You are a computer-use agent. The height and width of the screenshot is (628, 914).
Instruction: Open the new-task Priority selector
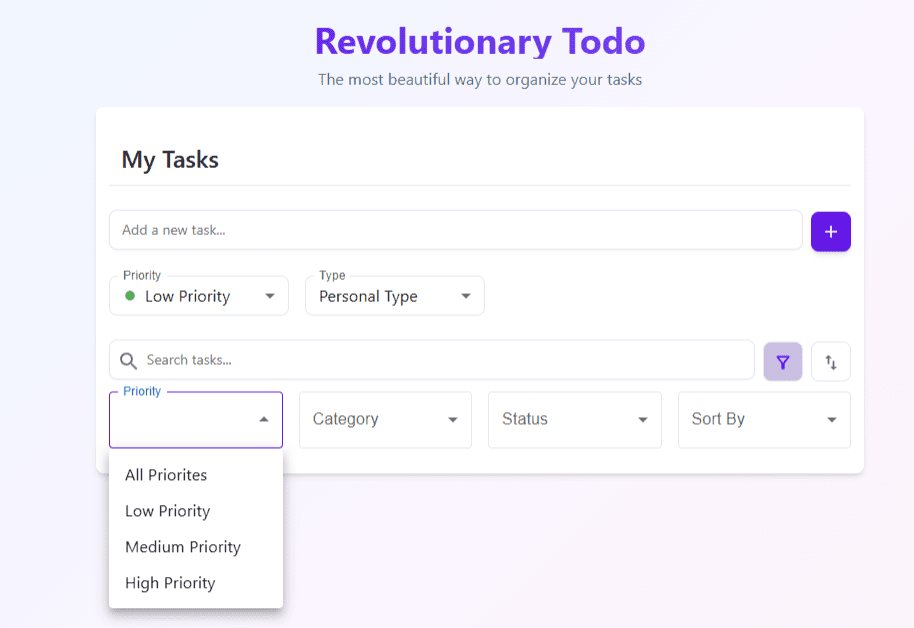tap(199, 296)
